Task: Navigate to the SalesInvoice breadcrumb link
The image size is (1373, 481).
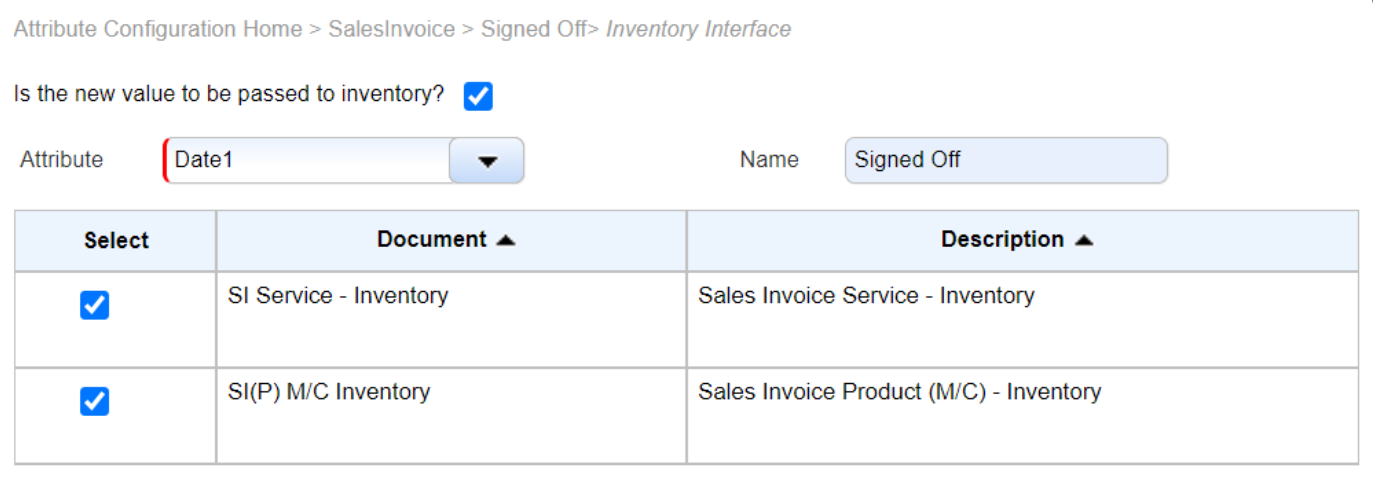Action: pyautogui.click(x=391, y=29)
